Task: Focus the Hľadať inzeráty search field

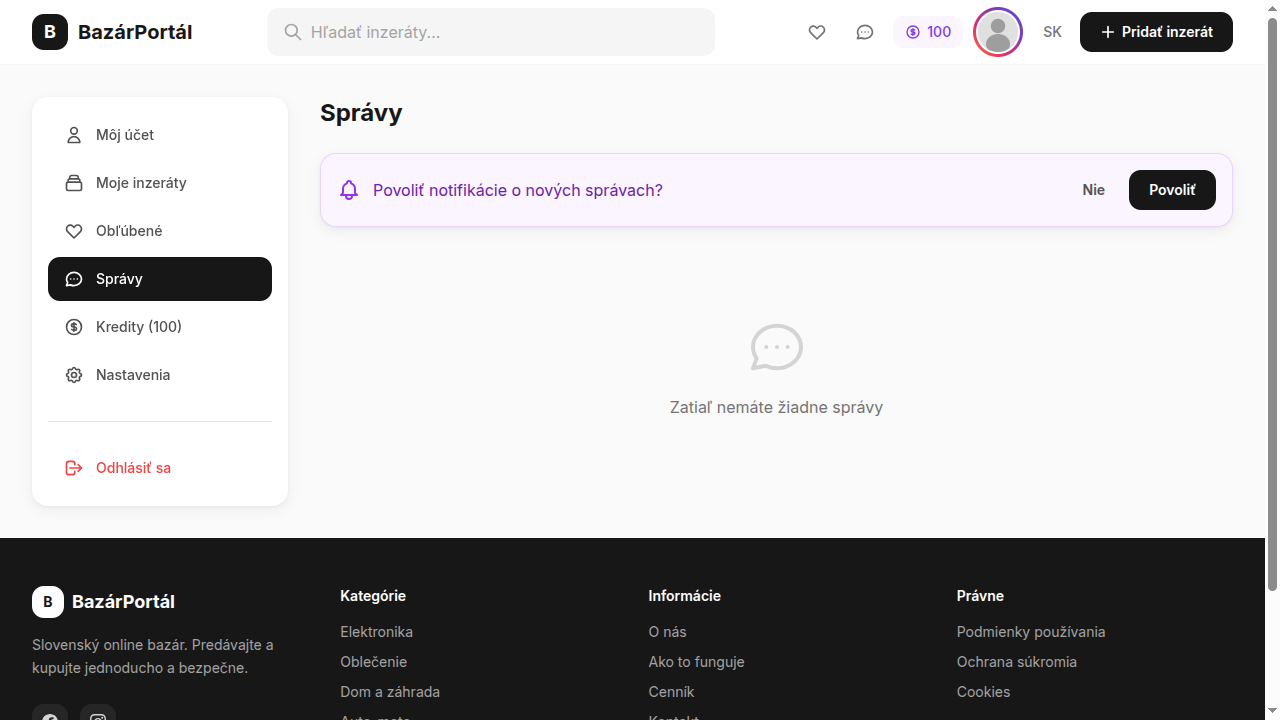Action: coord(490,32)
